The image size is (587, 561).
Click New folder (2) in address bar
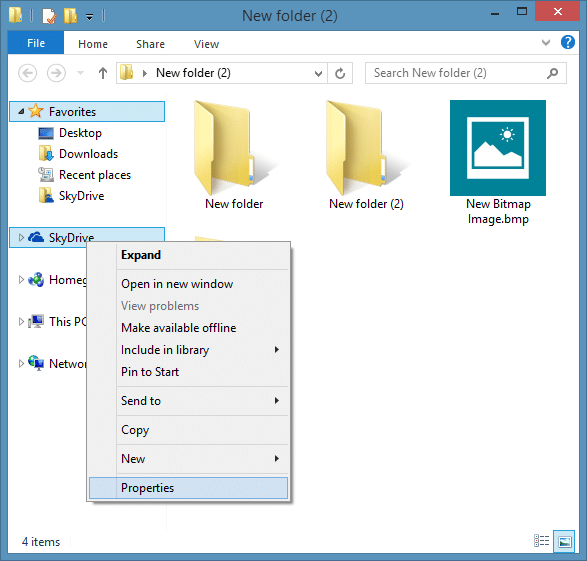click(193, 73)
